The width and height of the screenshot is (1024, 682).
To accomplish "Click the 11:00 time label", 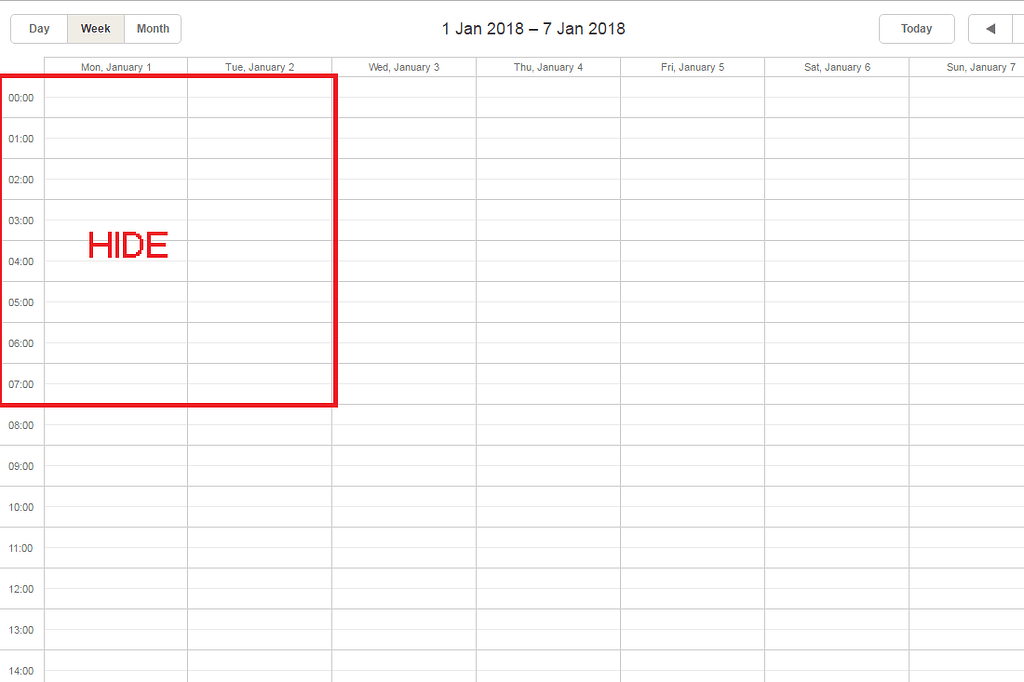I will click(x=21, y=548).
